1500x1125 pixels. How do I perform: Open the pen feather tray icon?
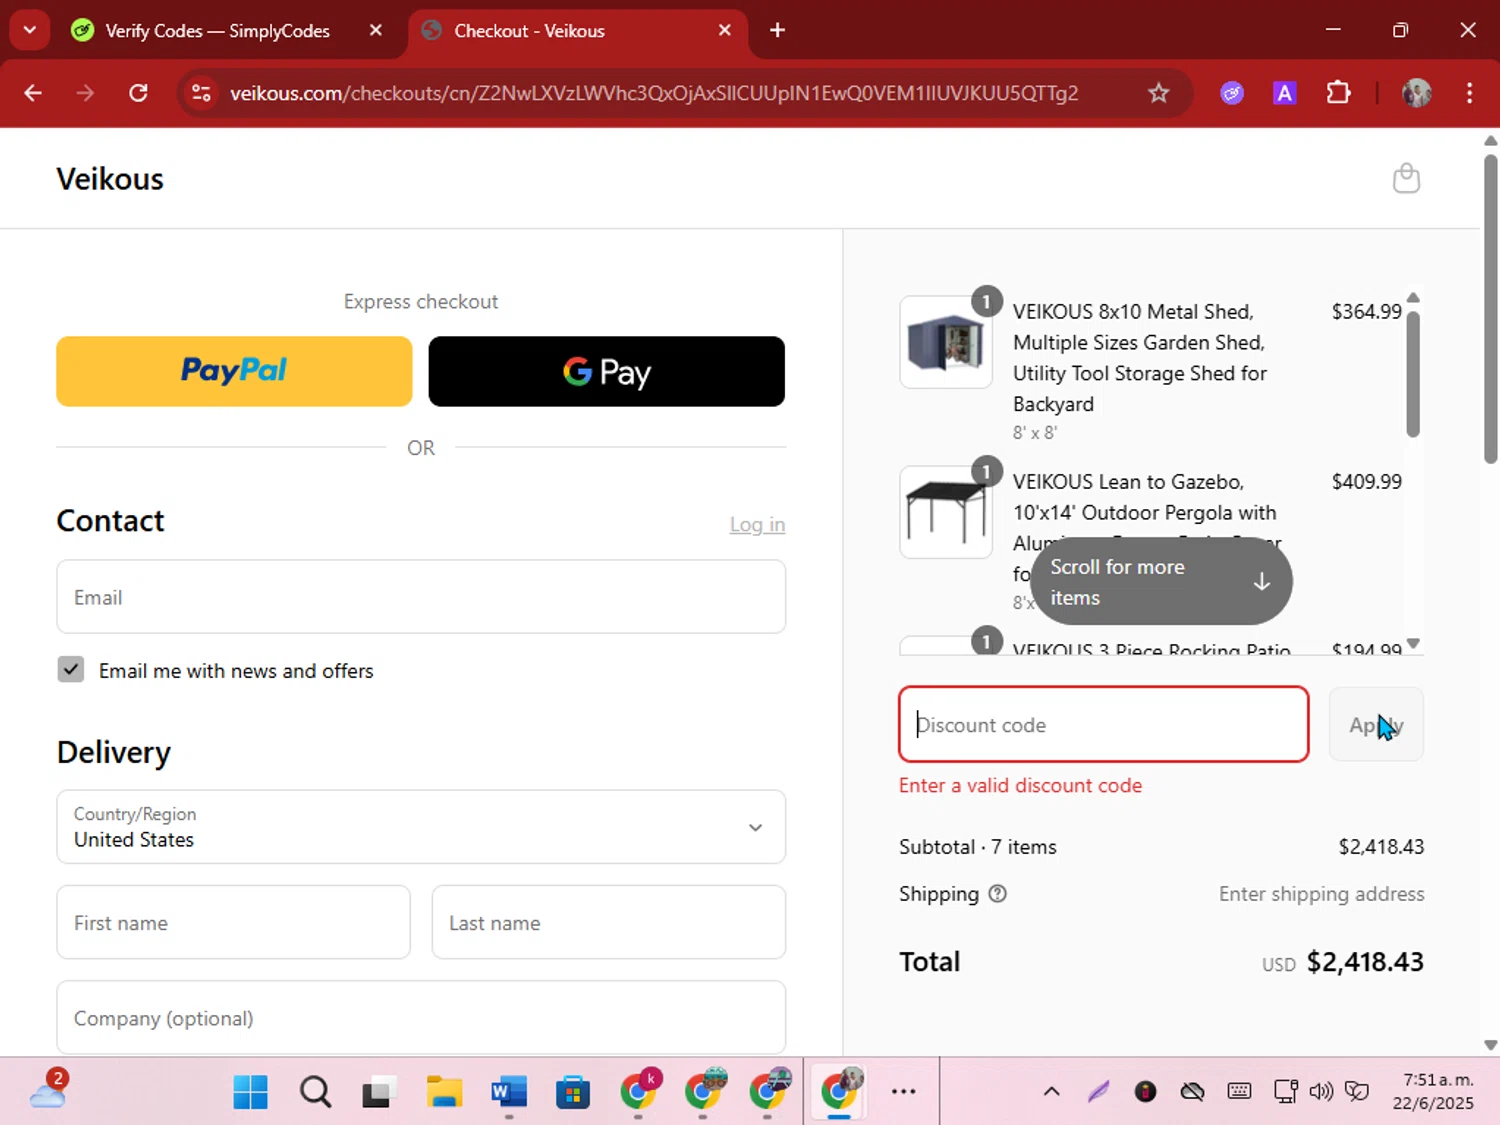(x=1098, y=1092)
